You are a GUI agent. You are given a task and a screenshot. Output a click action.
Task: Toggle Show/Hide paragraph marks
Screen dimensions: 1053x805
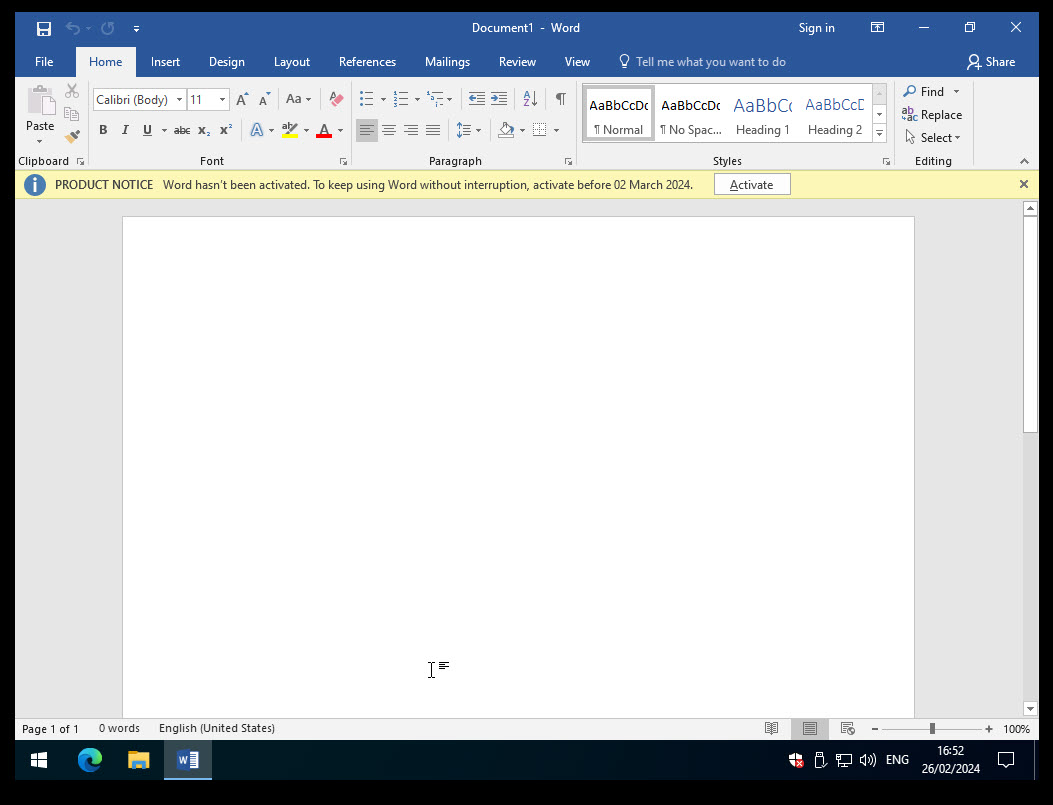(561, 99)
